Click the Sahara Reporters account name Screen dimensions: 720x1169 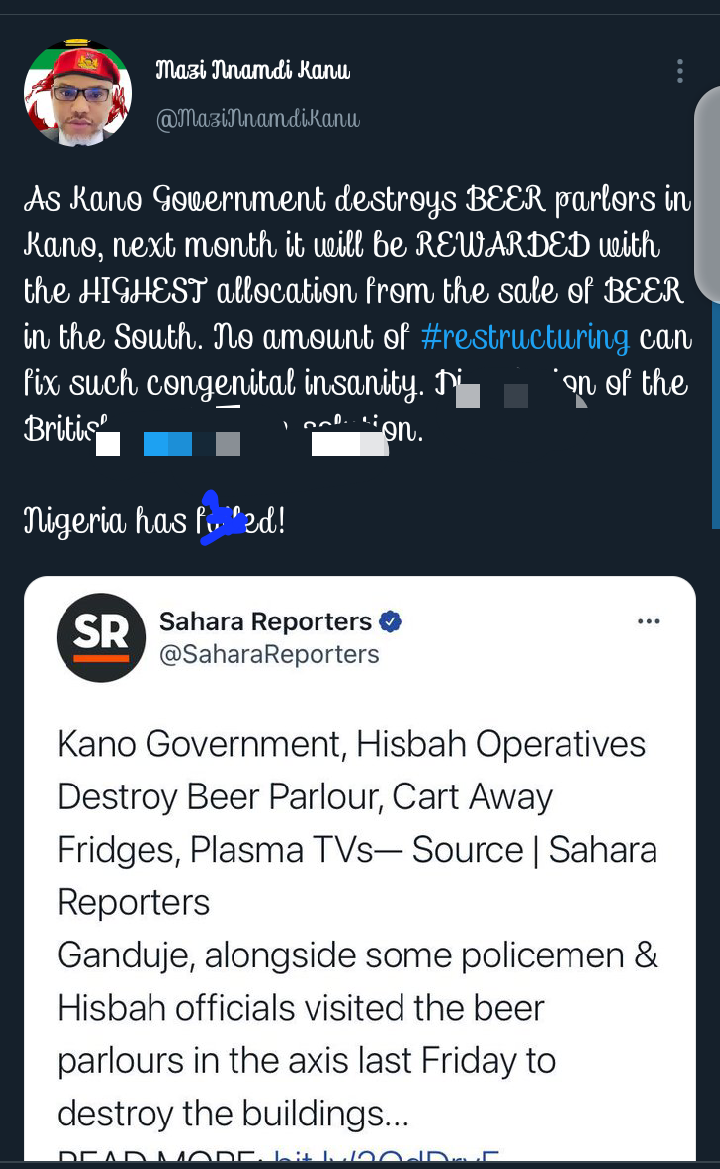pos(265,621)
